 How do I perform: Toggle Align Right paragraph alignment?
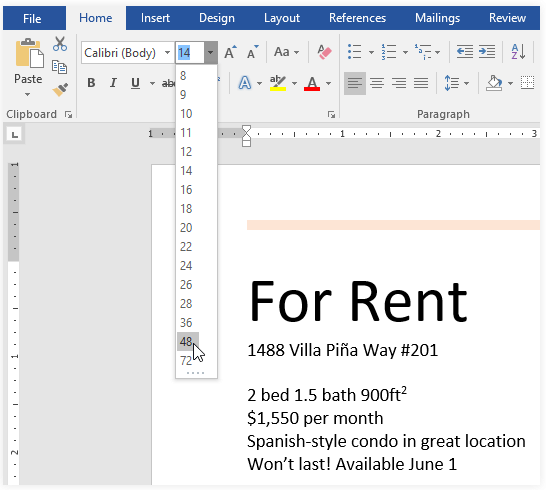(x=399, y=83)
